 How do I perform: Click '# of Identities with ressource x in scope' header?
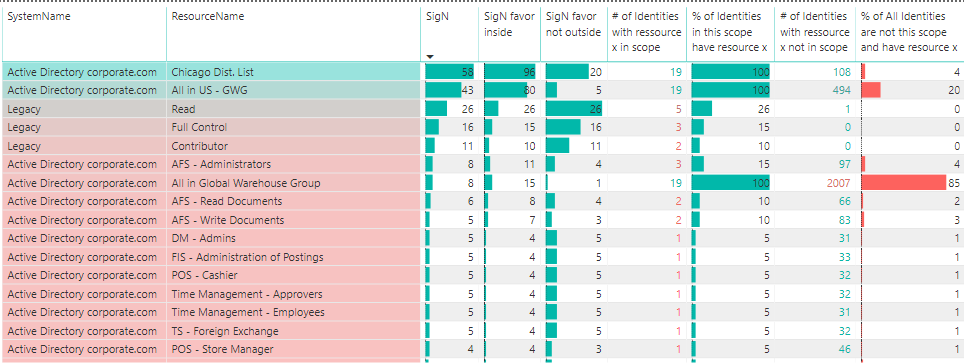coord(646,32)
